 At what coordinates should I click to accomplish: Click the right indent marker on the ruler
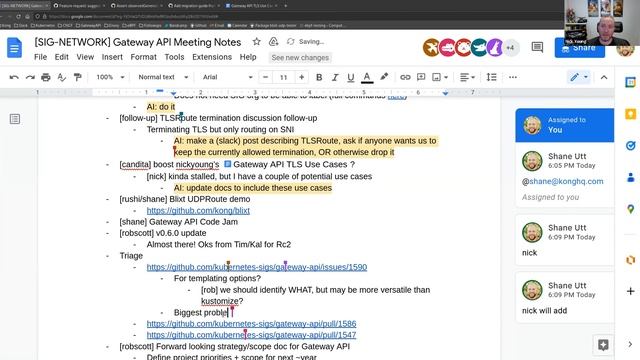445,93
